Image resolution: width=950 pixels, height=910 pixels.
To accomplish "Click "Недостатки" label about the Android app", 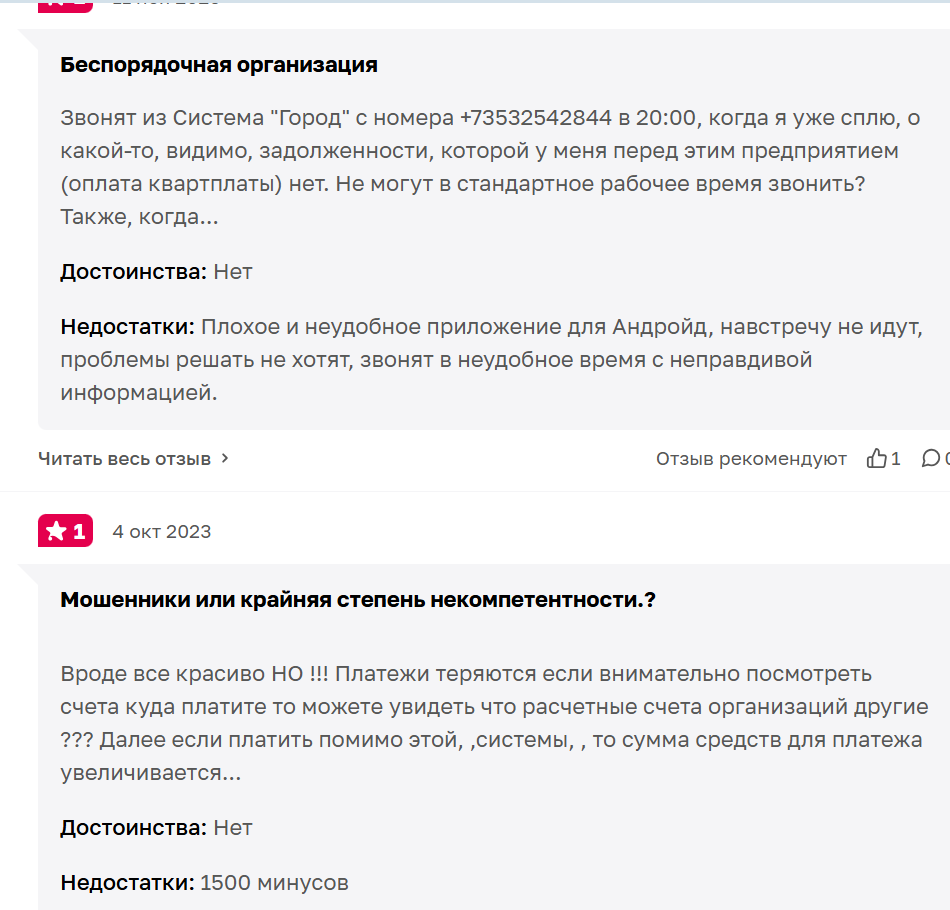I will [127, 327].
